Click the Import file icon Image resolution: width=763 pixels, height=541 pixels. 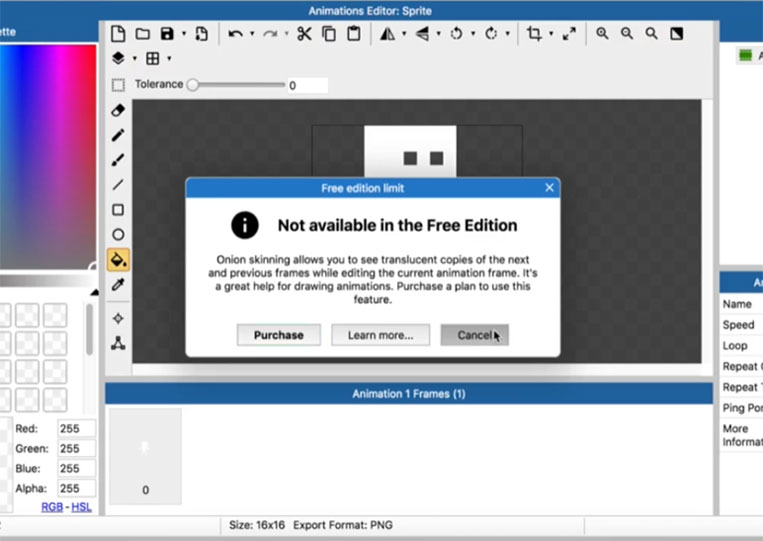201,34
